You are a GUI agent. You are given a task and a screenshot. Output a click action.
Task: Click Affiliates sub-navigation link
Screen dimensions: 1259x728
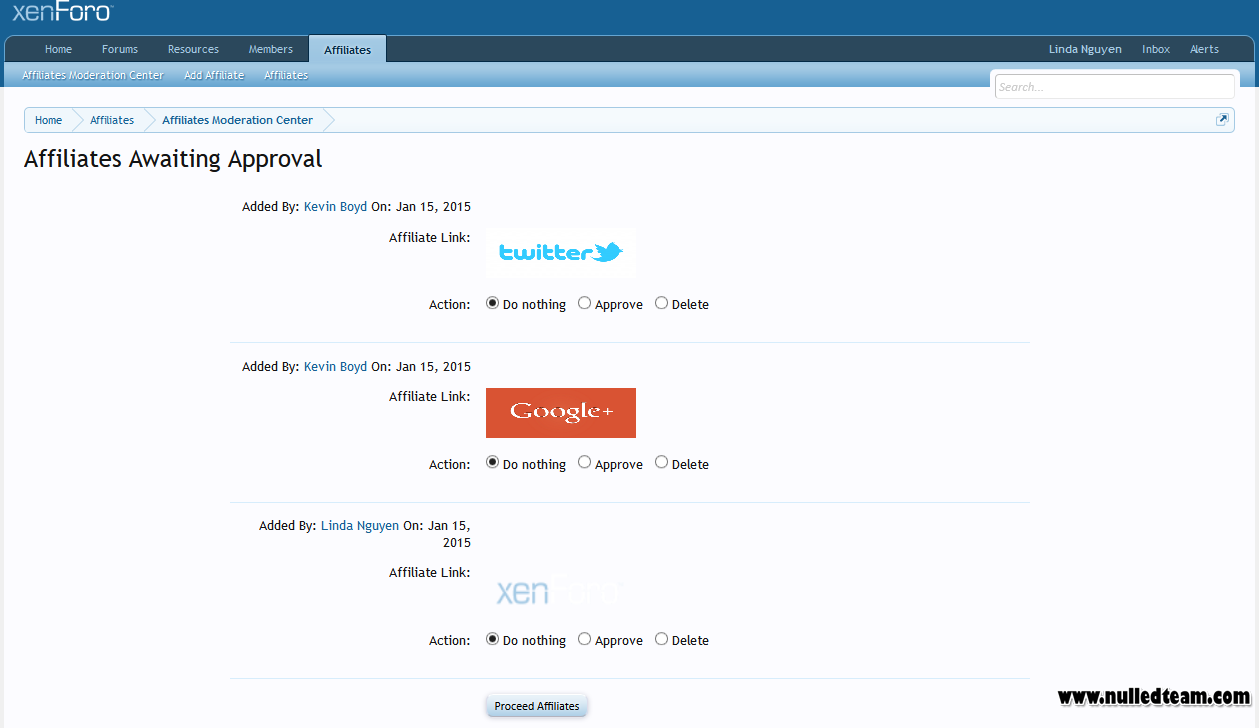pos(286,75)
